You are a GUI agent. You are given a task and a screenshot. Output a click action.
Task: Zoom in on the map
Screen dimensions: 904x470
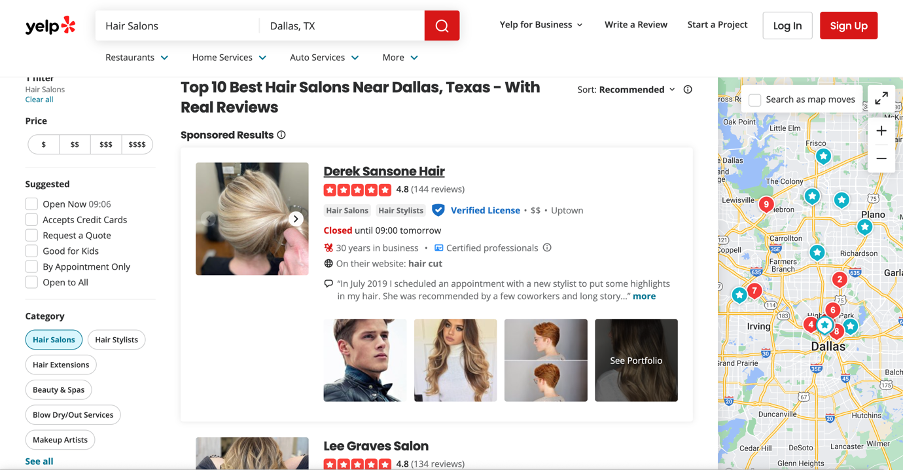coord(881,131)
